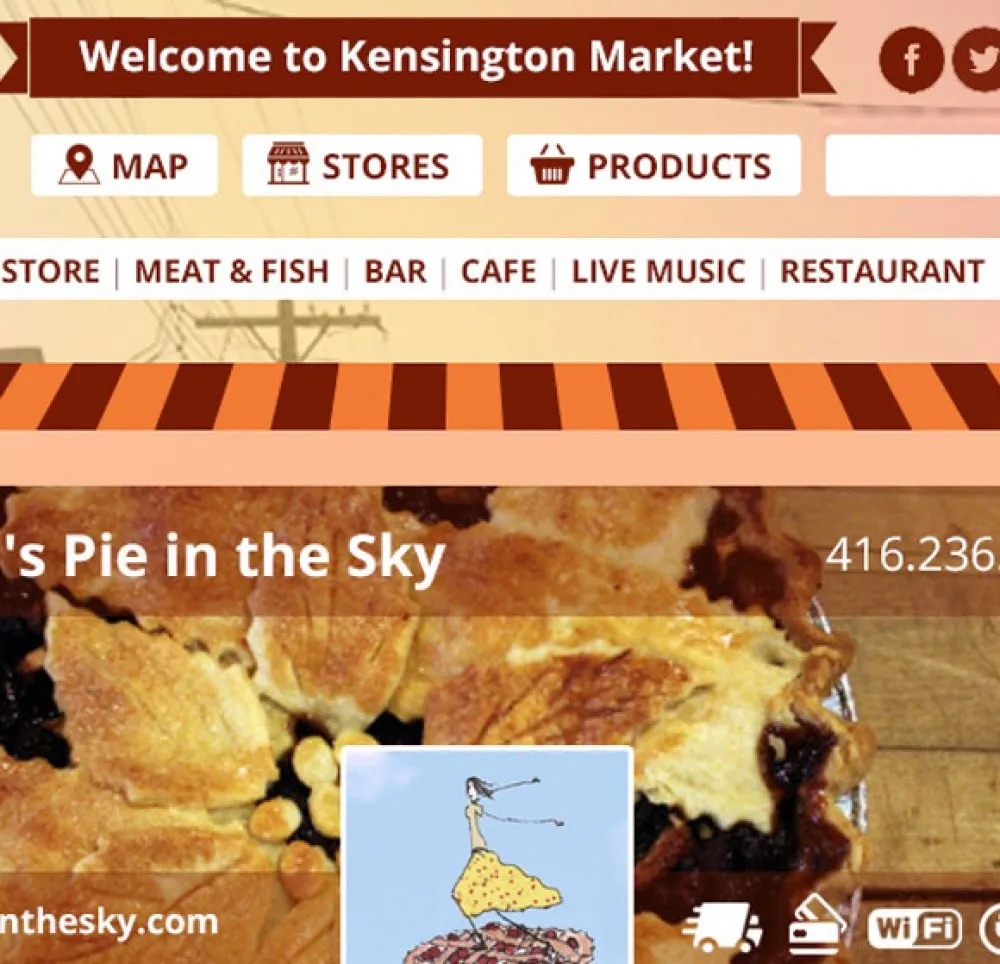Click the WiFi amenity icon
This screenshot has height=964, width=1000.
pyautogui.click(x=914, y=928)
